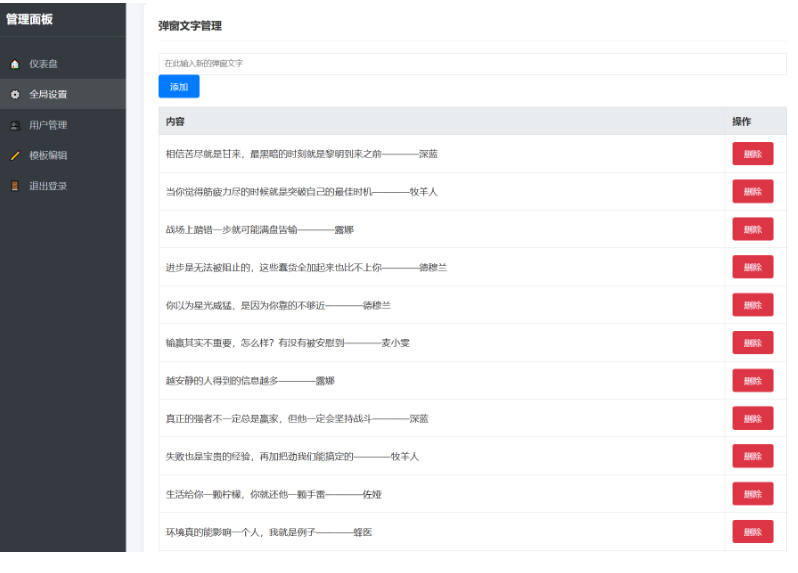
Task: Delete the 越安静的人 露娜 row
Action: point(753,381)
